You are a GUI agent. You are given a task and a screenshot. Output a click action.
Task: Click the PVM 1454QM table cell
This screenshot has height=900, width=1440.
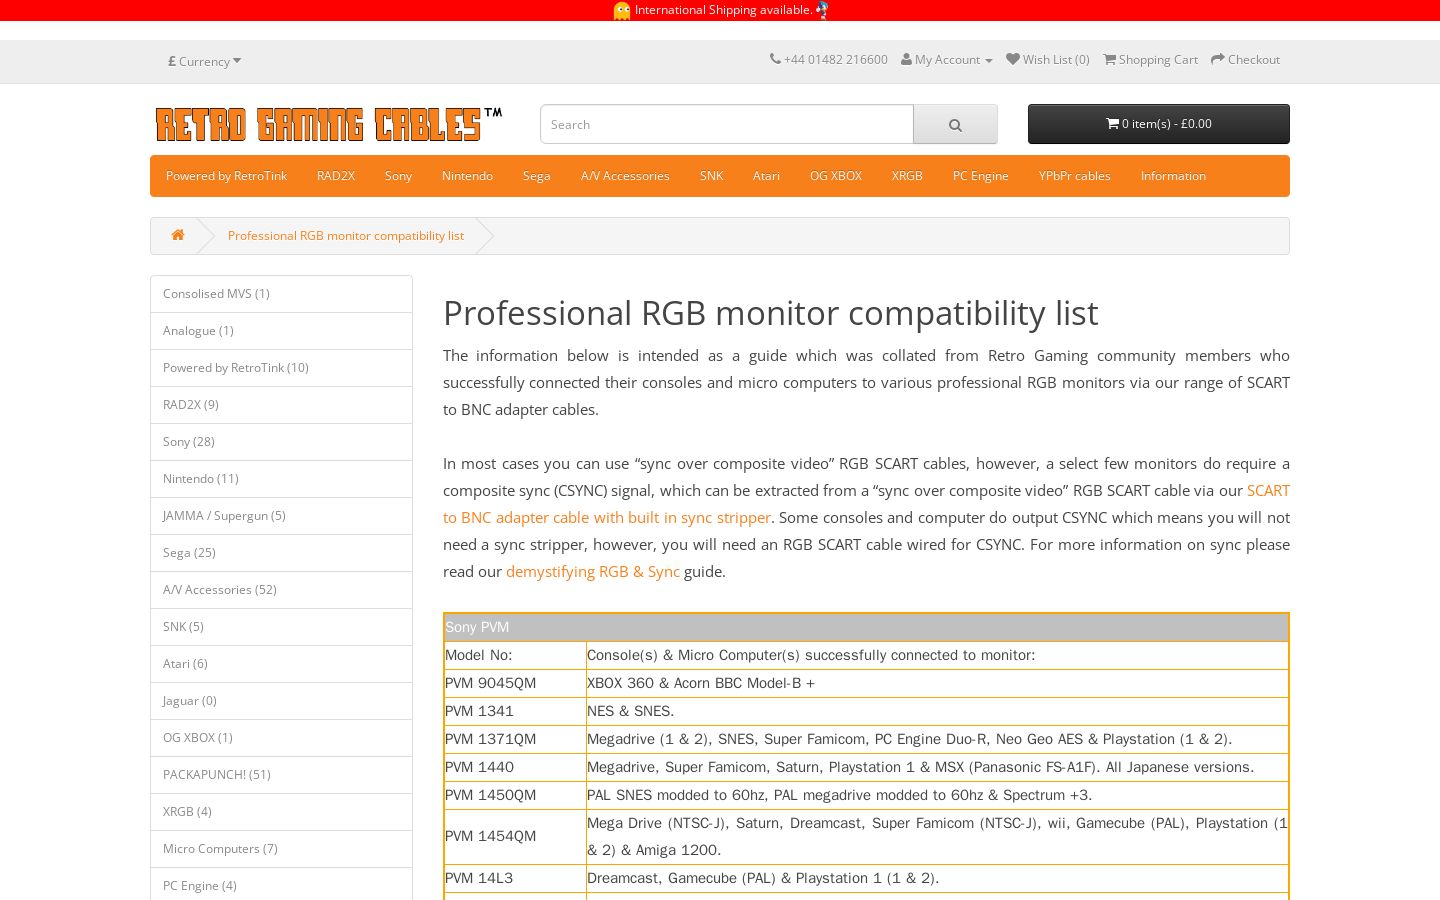515,837
